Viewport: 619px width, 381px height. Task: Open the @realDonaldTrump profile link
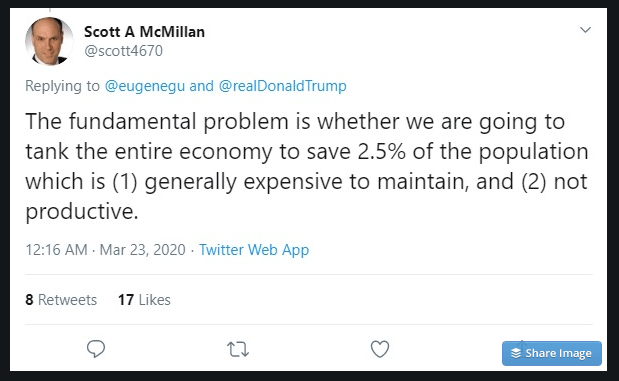[x=282, y=86]
